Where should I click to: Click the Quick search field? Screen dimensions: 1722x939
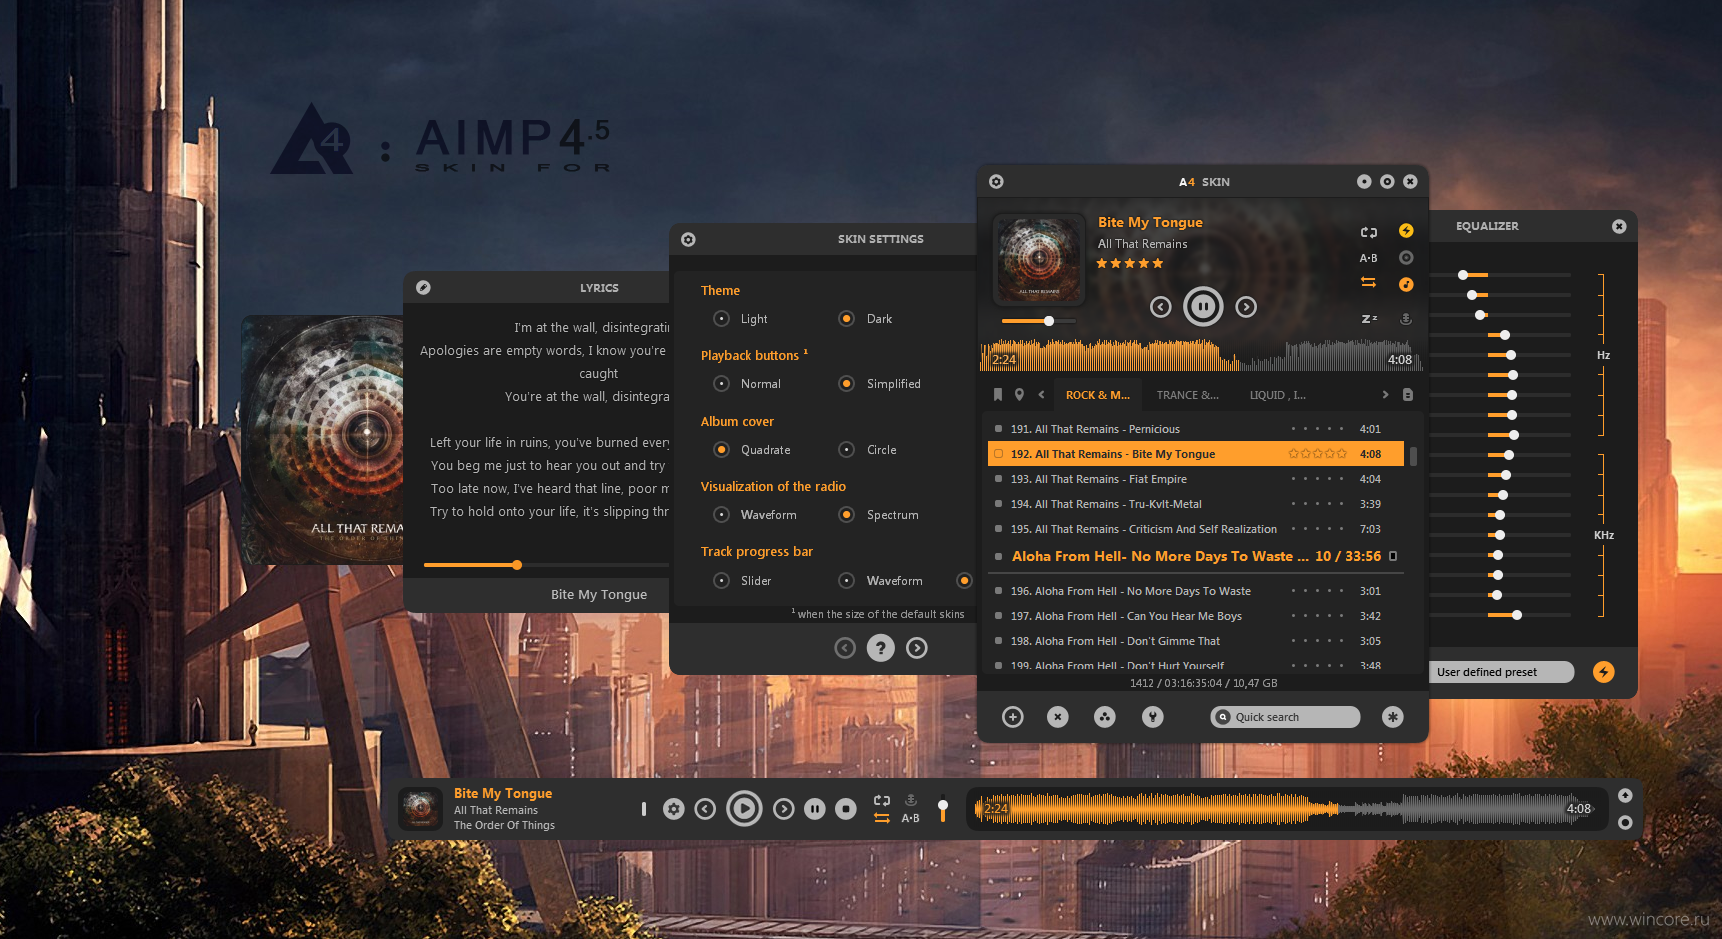(x=1285, y=717)
